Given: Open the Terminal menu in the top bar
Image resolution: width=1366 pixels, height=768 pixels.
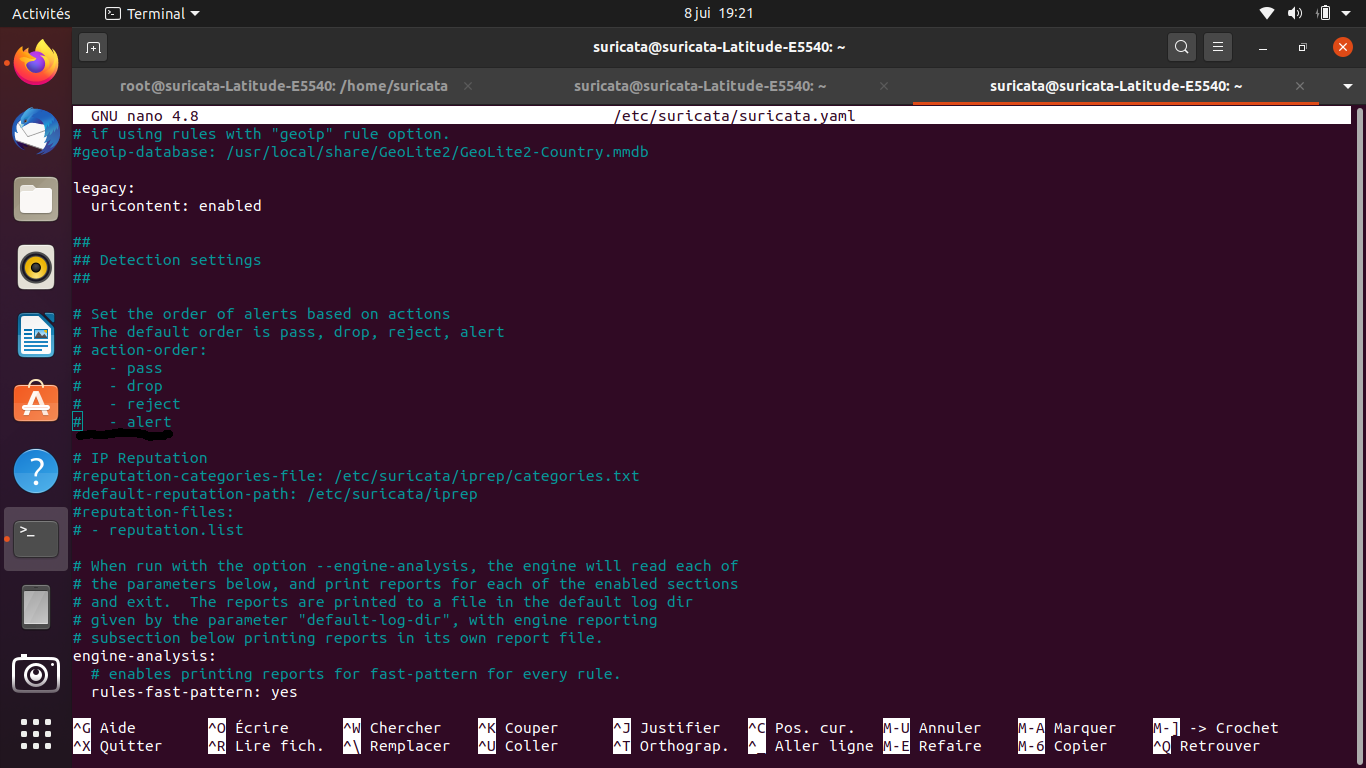Looking at the screenshot, I should [x=151, y=14].
